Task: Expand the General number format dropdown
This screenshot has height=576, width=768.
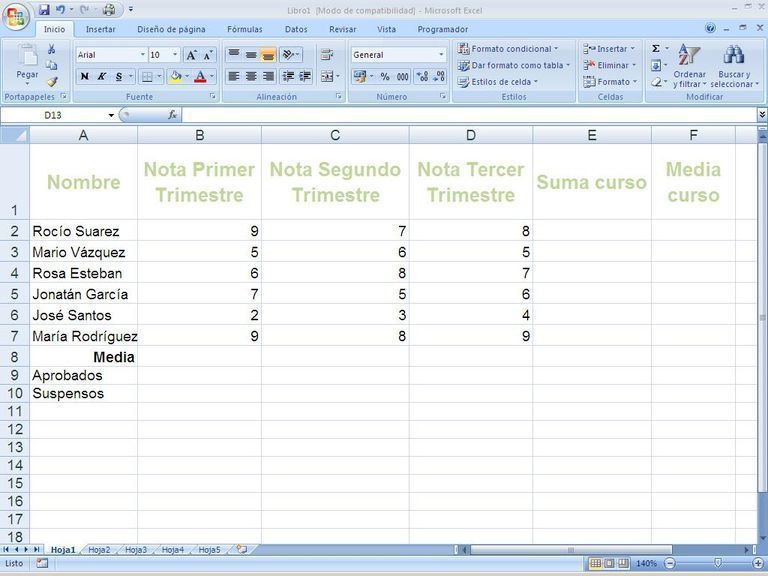Action: (441, 55)
